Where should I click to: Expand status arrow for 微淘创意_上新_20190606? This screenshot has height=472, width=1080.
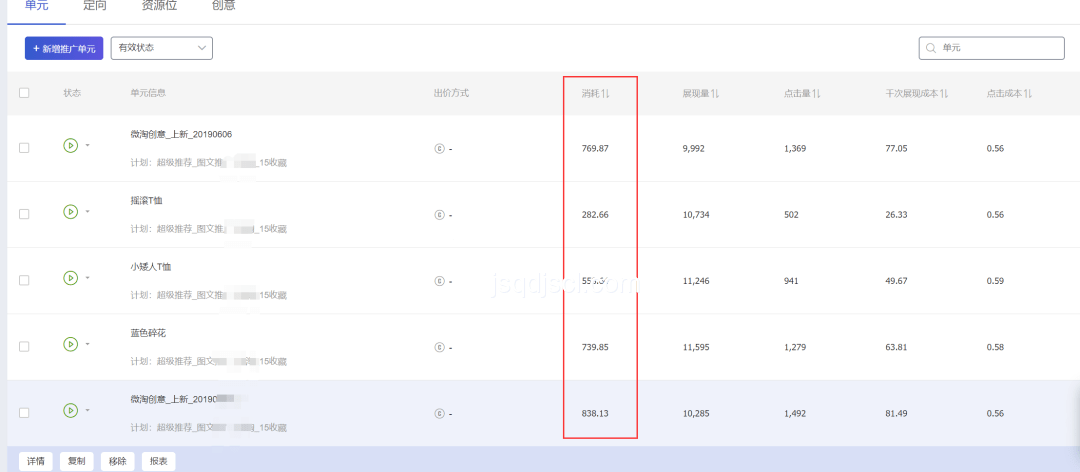[87, 145]
